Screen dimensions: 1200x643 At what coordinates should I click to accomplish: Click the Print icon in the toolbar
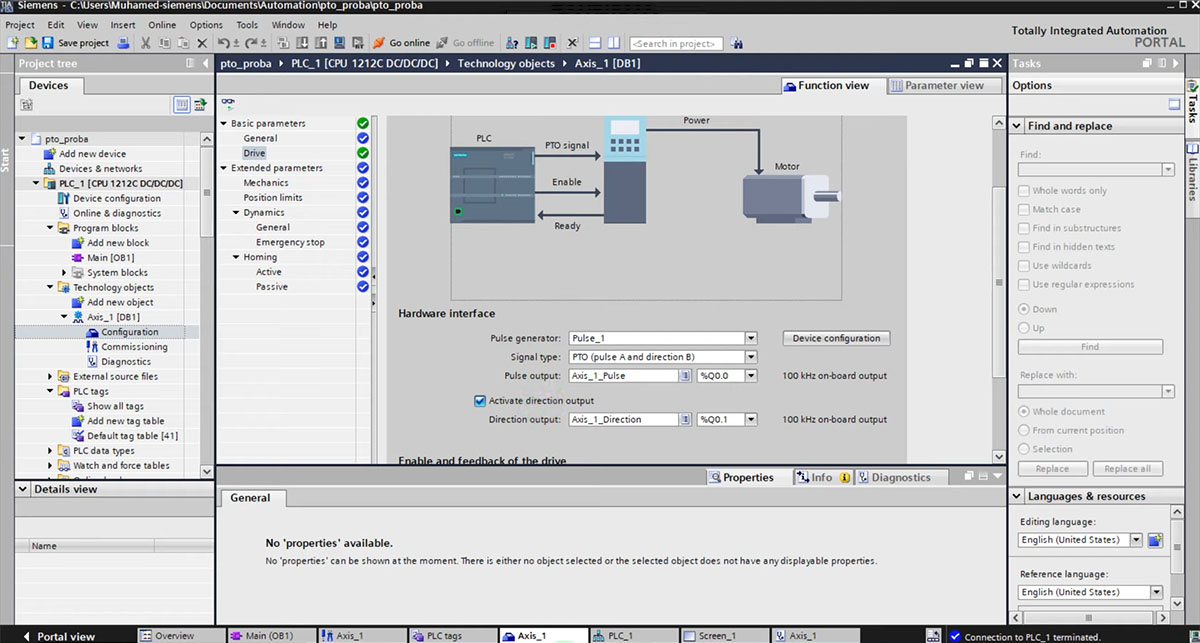point(123,43)
